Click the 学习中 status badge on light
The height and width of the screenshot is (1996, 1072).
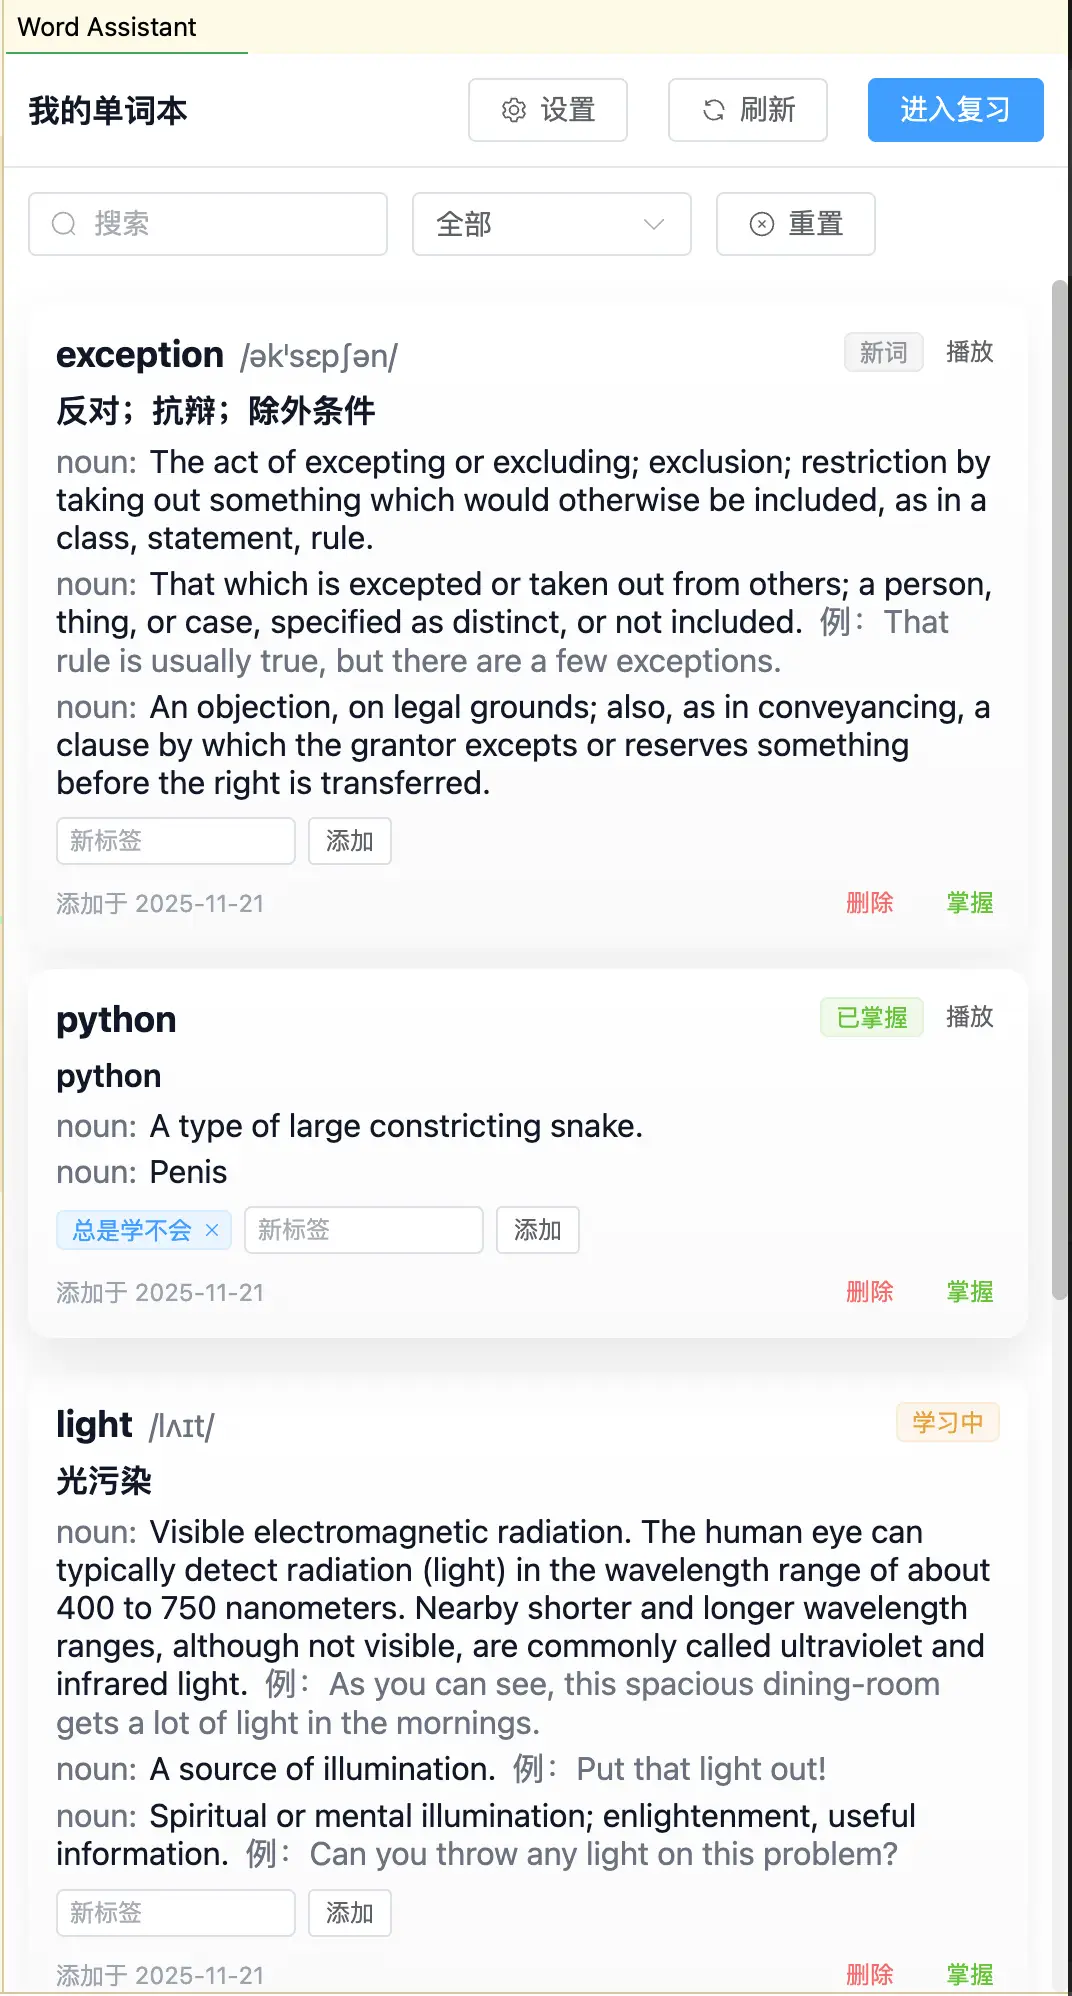947,1422
